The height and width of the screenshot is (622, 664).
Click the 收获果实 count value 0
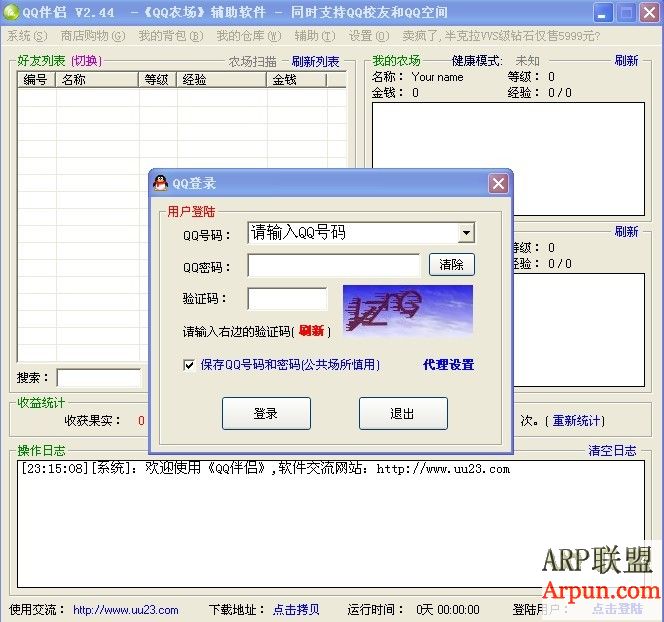(141, 420)
